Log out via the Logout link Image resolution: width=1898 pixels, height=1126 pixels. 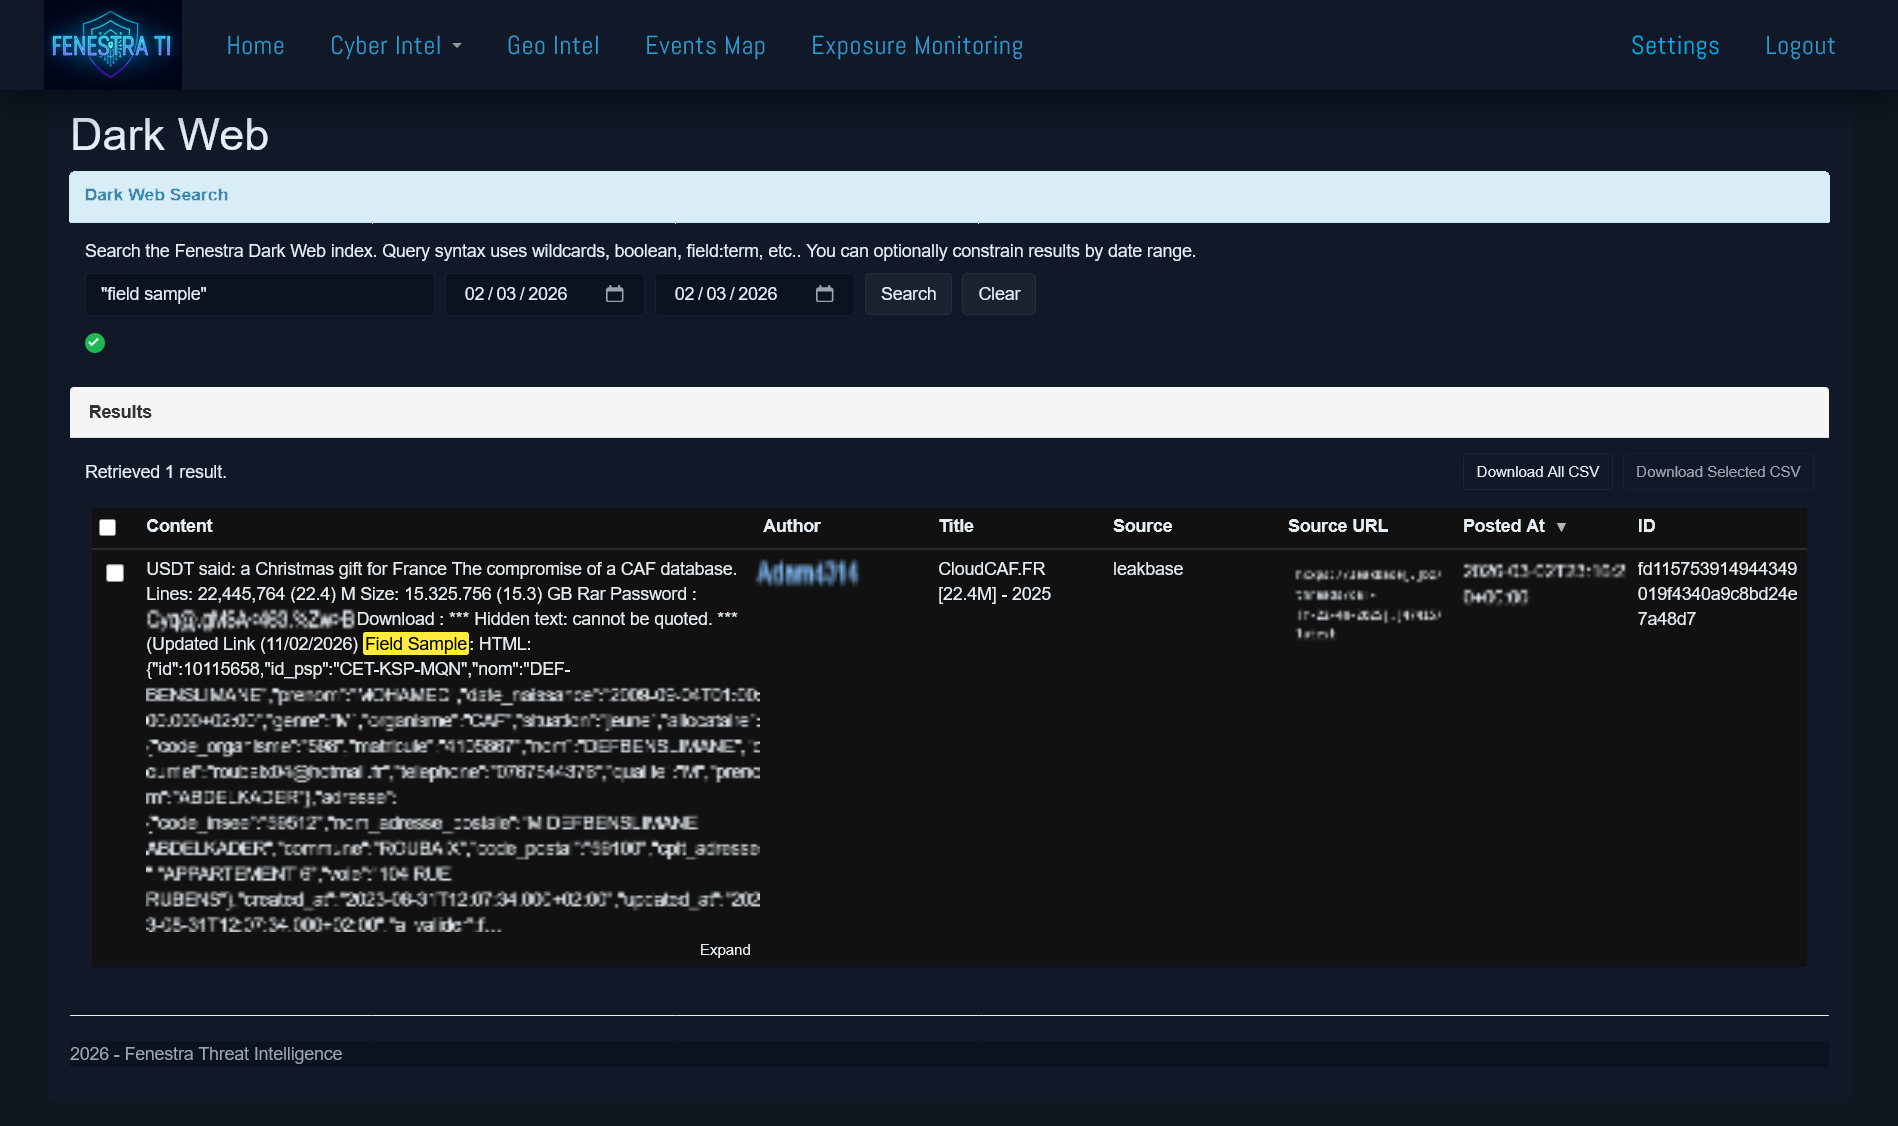pos(1800,46)
